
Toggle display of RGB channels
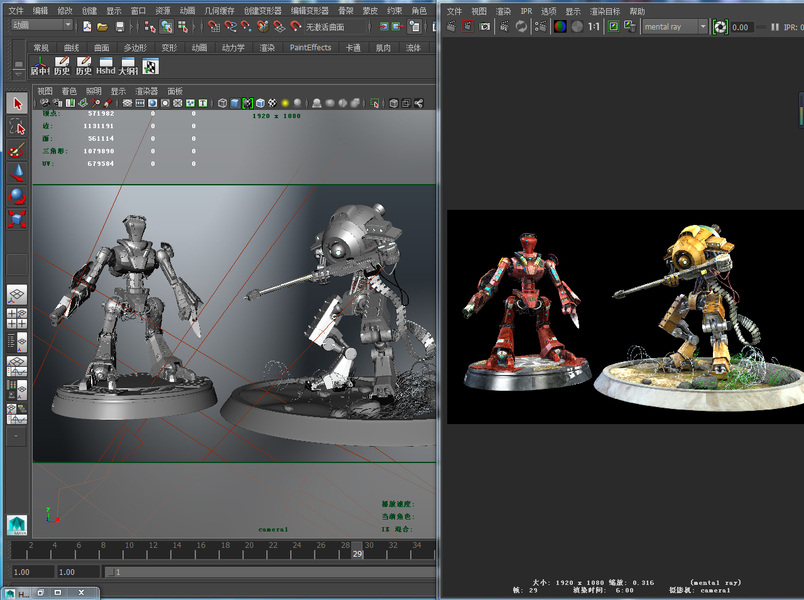coord(560,27)
